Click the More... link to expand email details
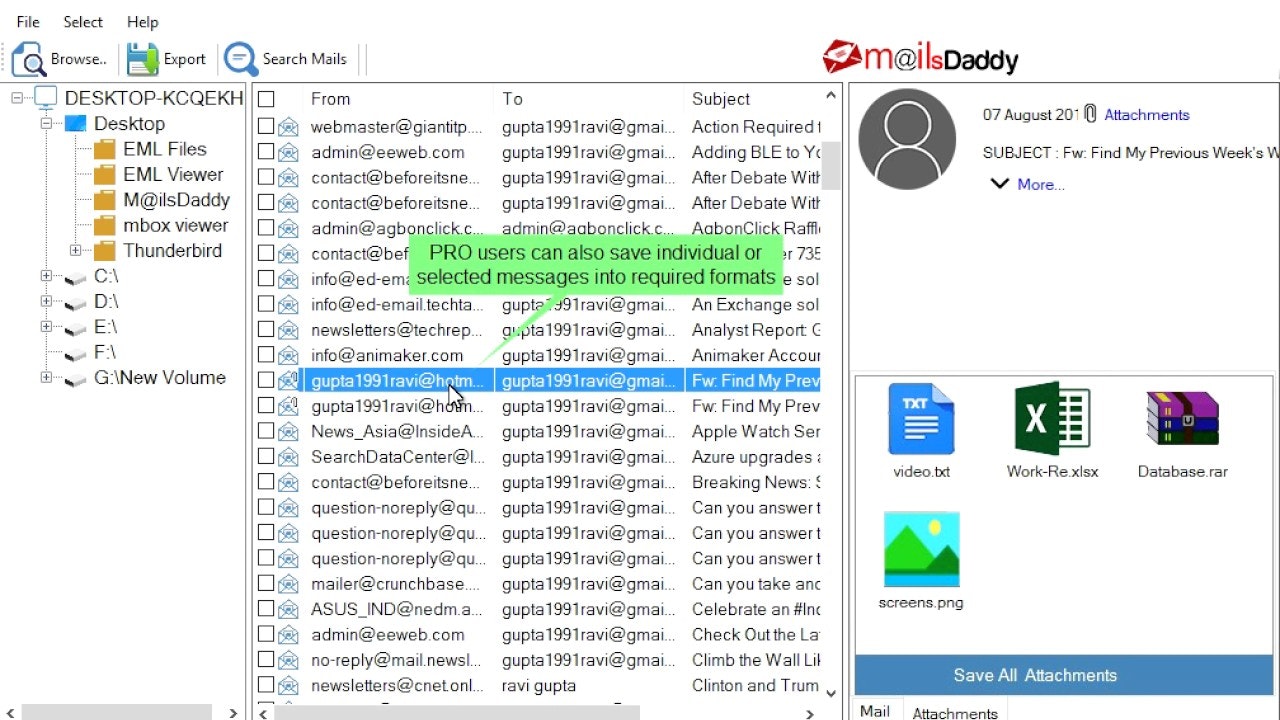This screenshot has width=1280, height=720. 1040,184
